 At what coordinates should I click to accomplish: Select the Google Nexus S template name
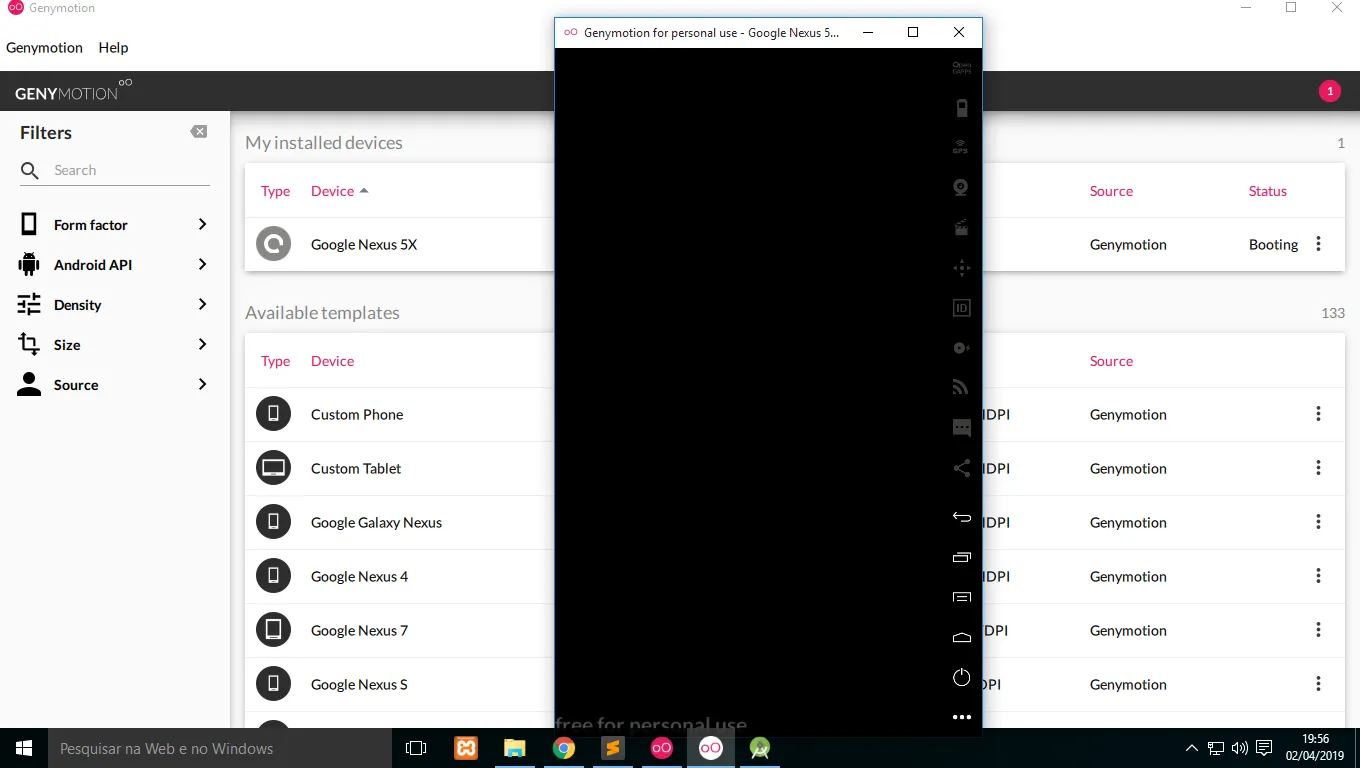(359, 684)
